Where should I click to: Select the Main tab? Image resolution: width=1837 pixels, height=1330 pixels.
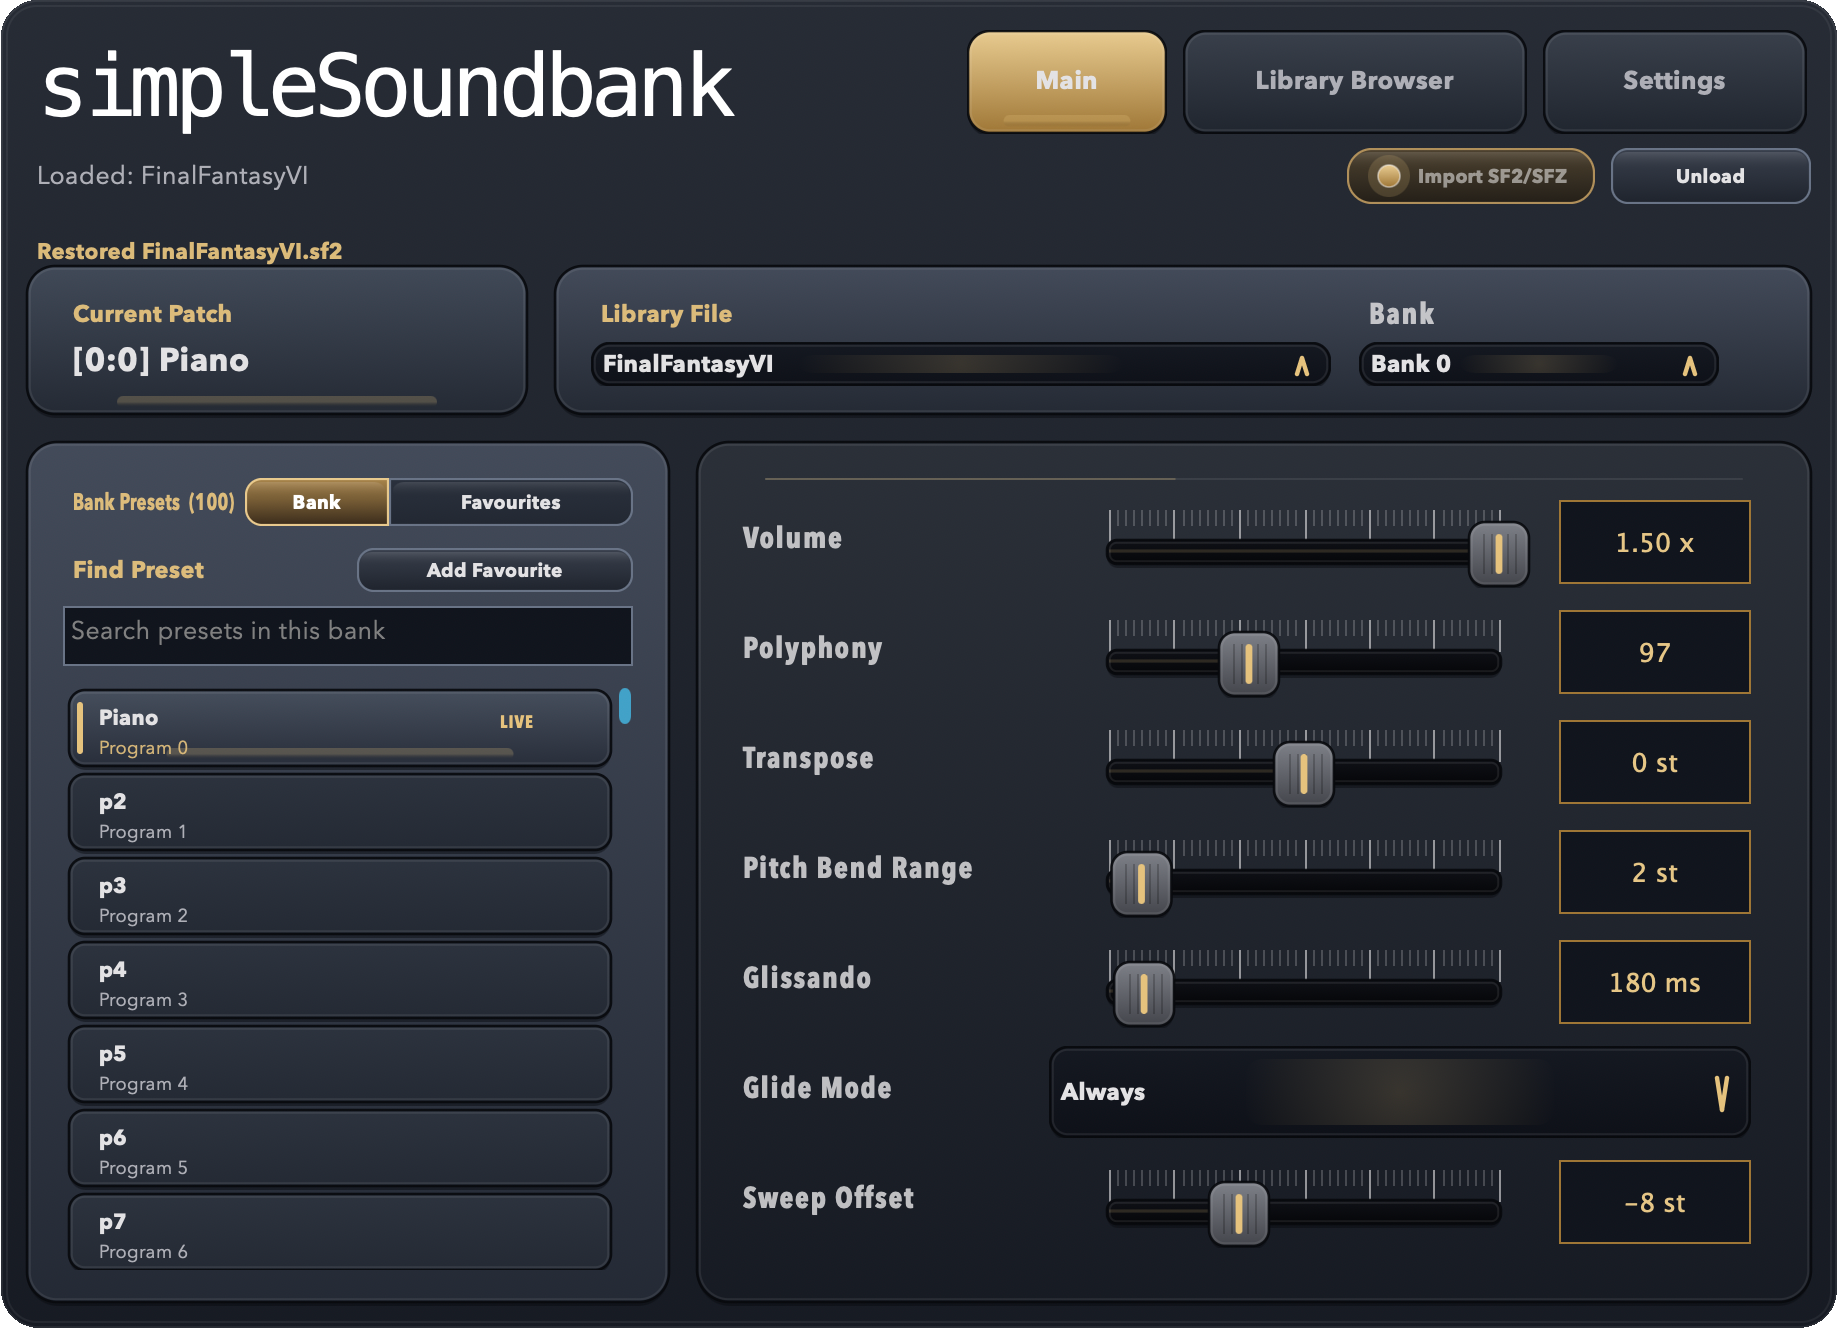(x=1065, y=81)
